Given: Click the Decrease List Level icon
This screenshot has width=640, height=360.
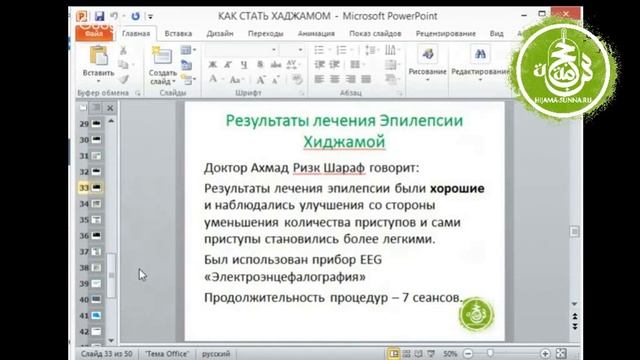Looking at the screenshot, I should 320,64.
